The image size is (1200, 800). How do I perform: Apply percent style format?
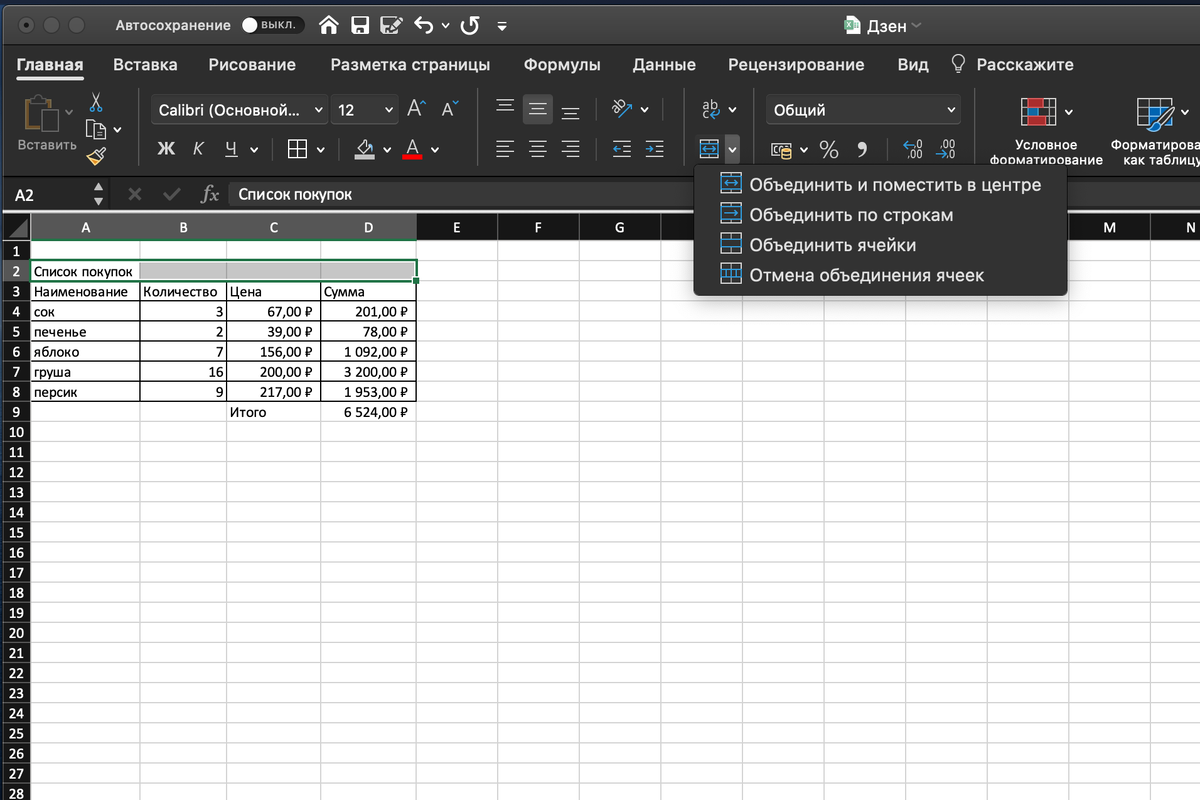(x=829, y=149)
